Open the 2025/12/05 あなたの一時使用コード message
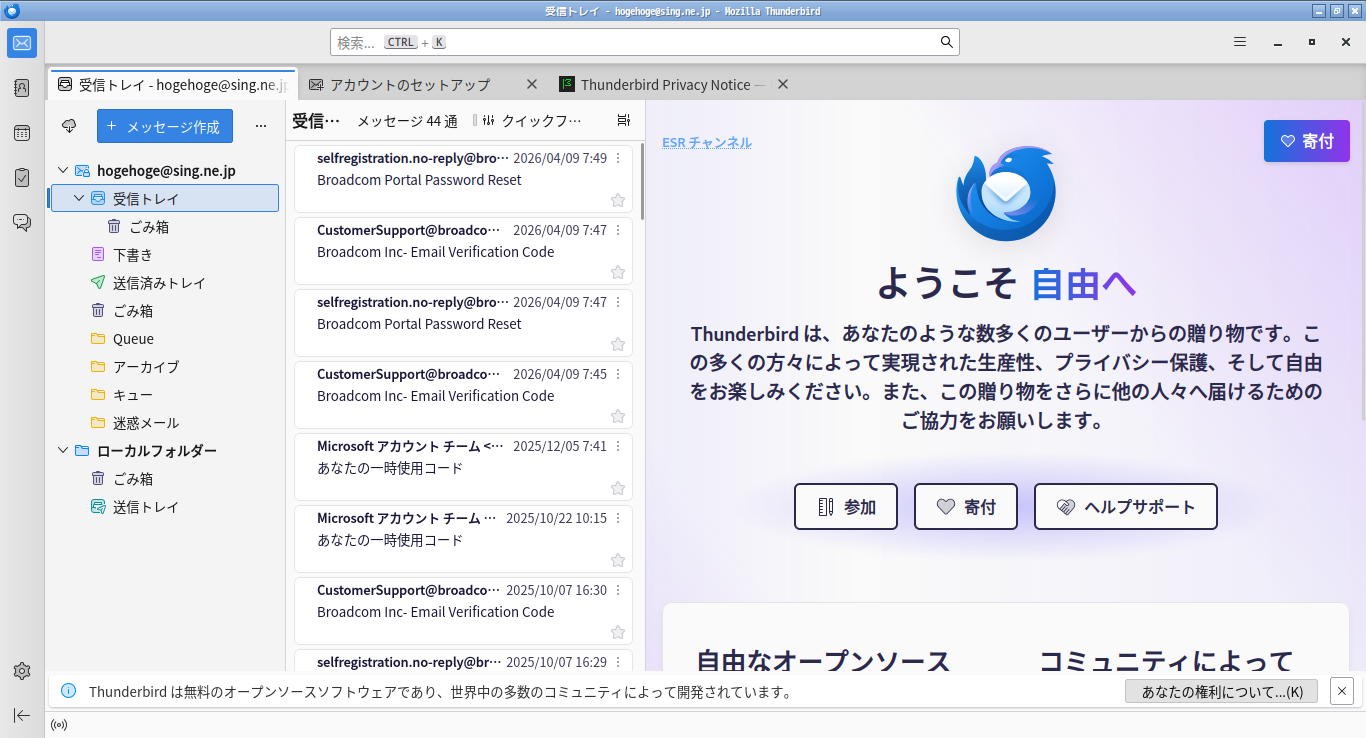Image resolution: width=1366 pixels, height=738 pixels. 463,467
